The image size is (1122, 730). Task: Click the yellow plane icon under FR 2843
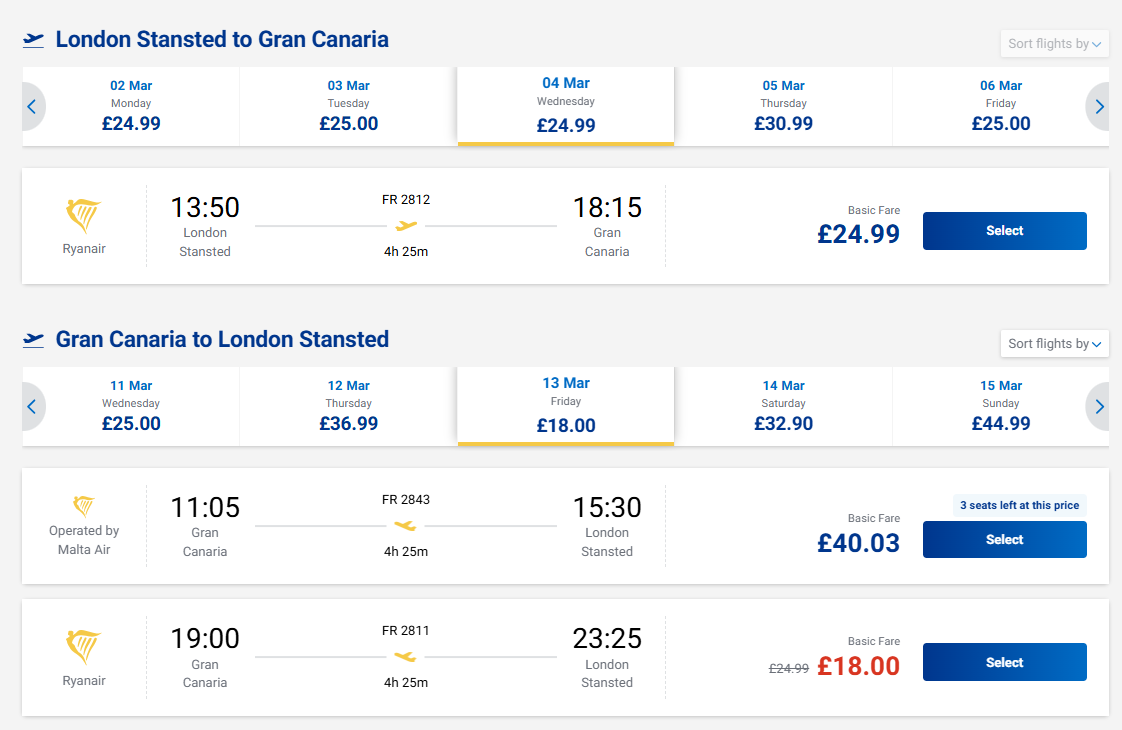(x=405, y=526)
